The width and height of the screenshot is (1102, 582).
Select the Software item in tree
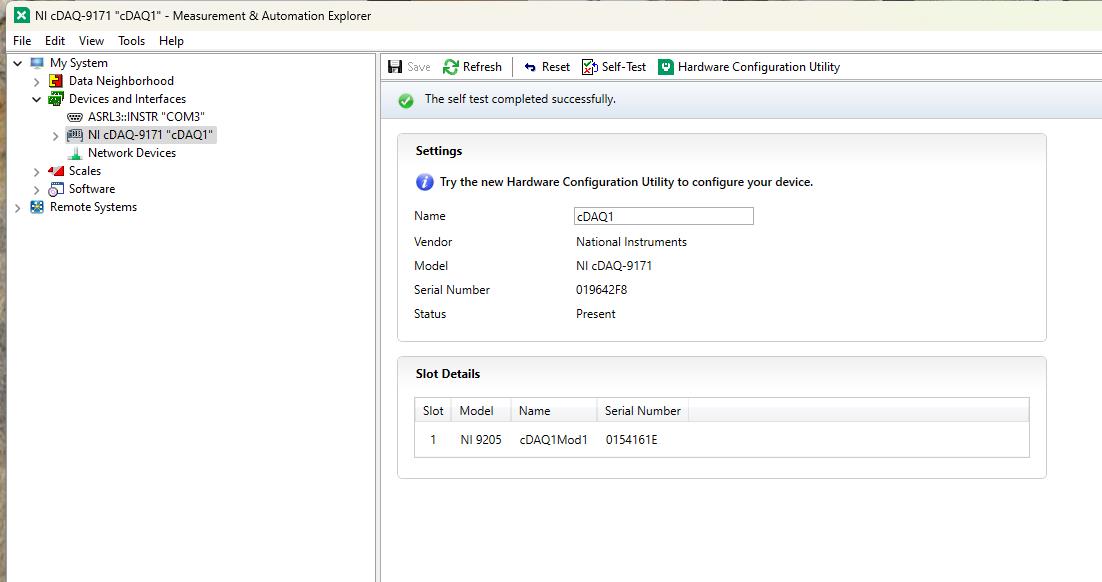[x=91, y=189]
